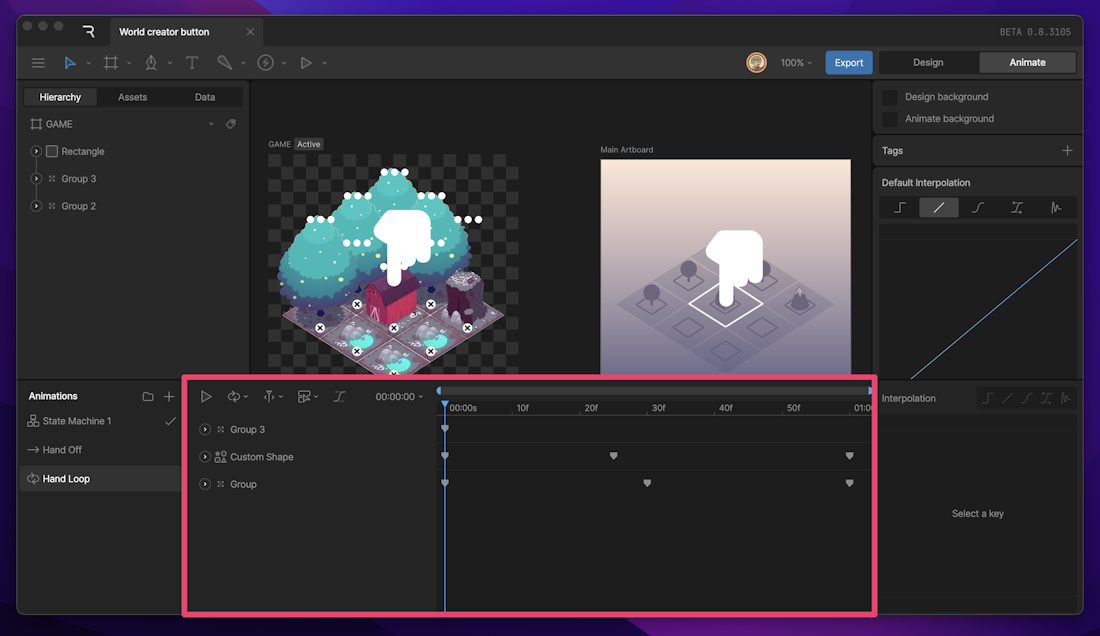The height and width of the screenshot is (636, 1100).
Task: Add a new animation with the plus icon
Action: [169, 396]
